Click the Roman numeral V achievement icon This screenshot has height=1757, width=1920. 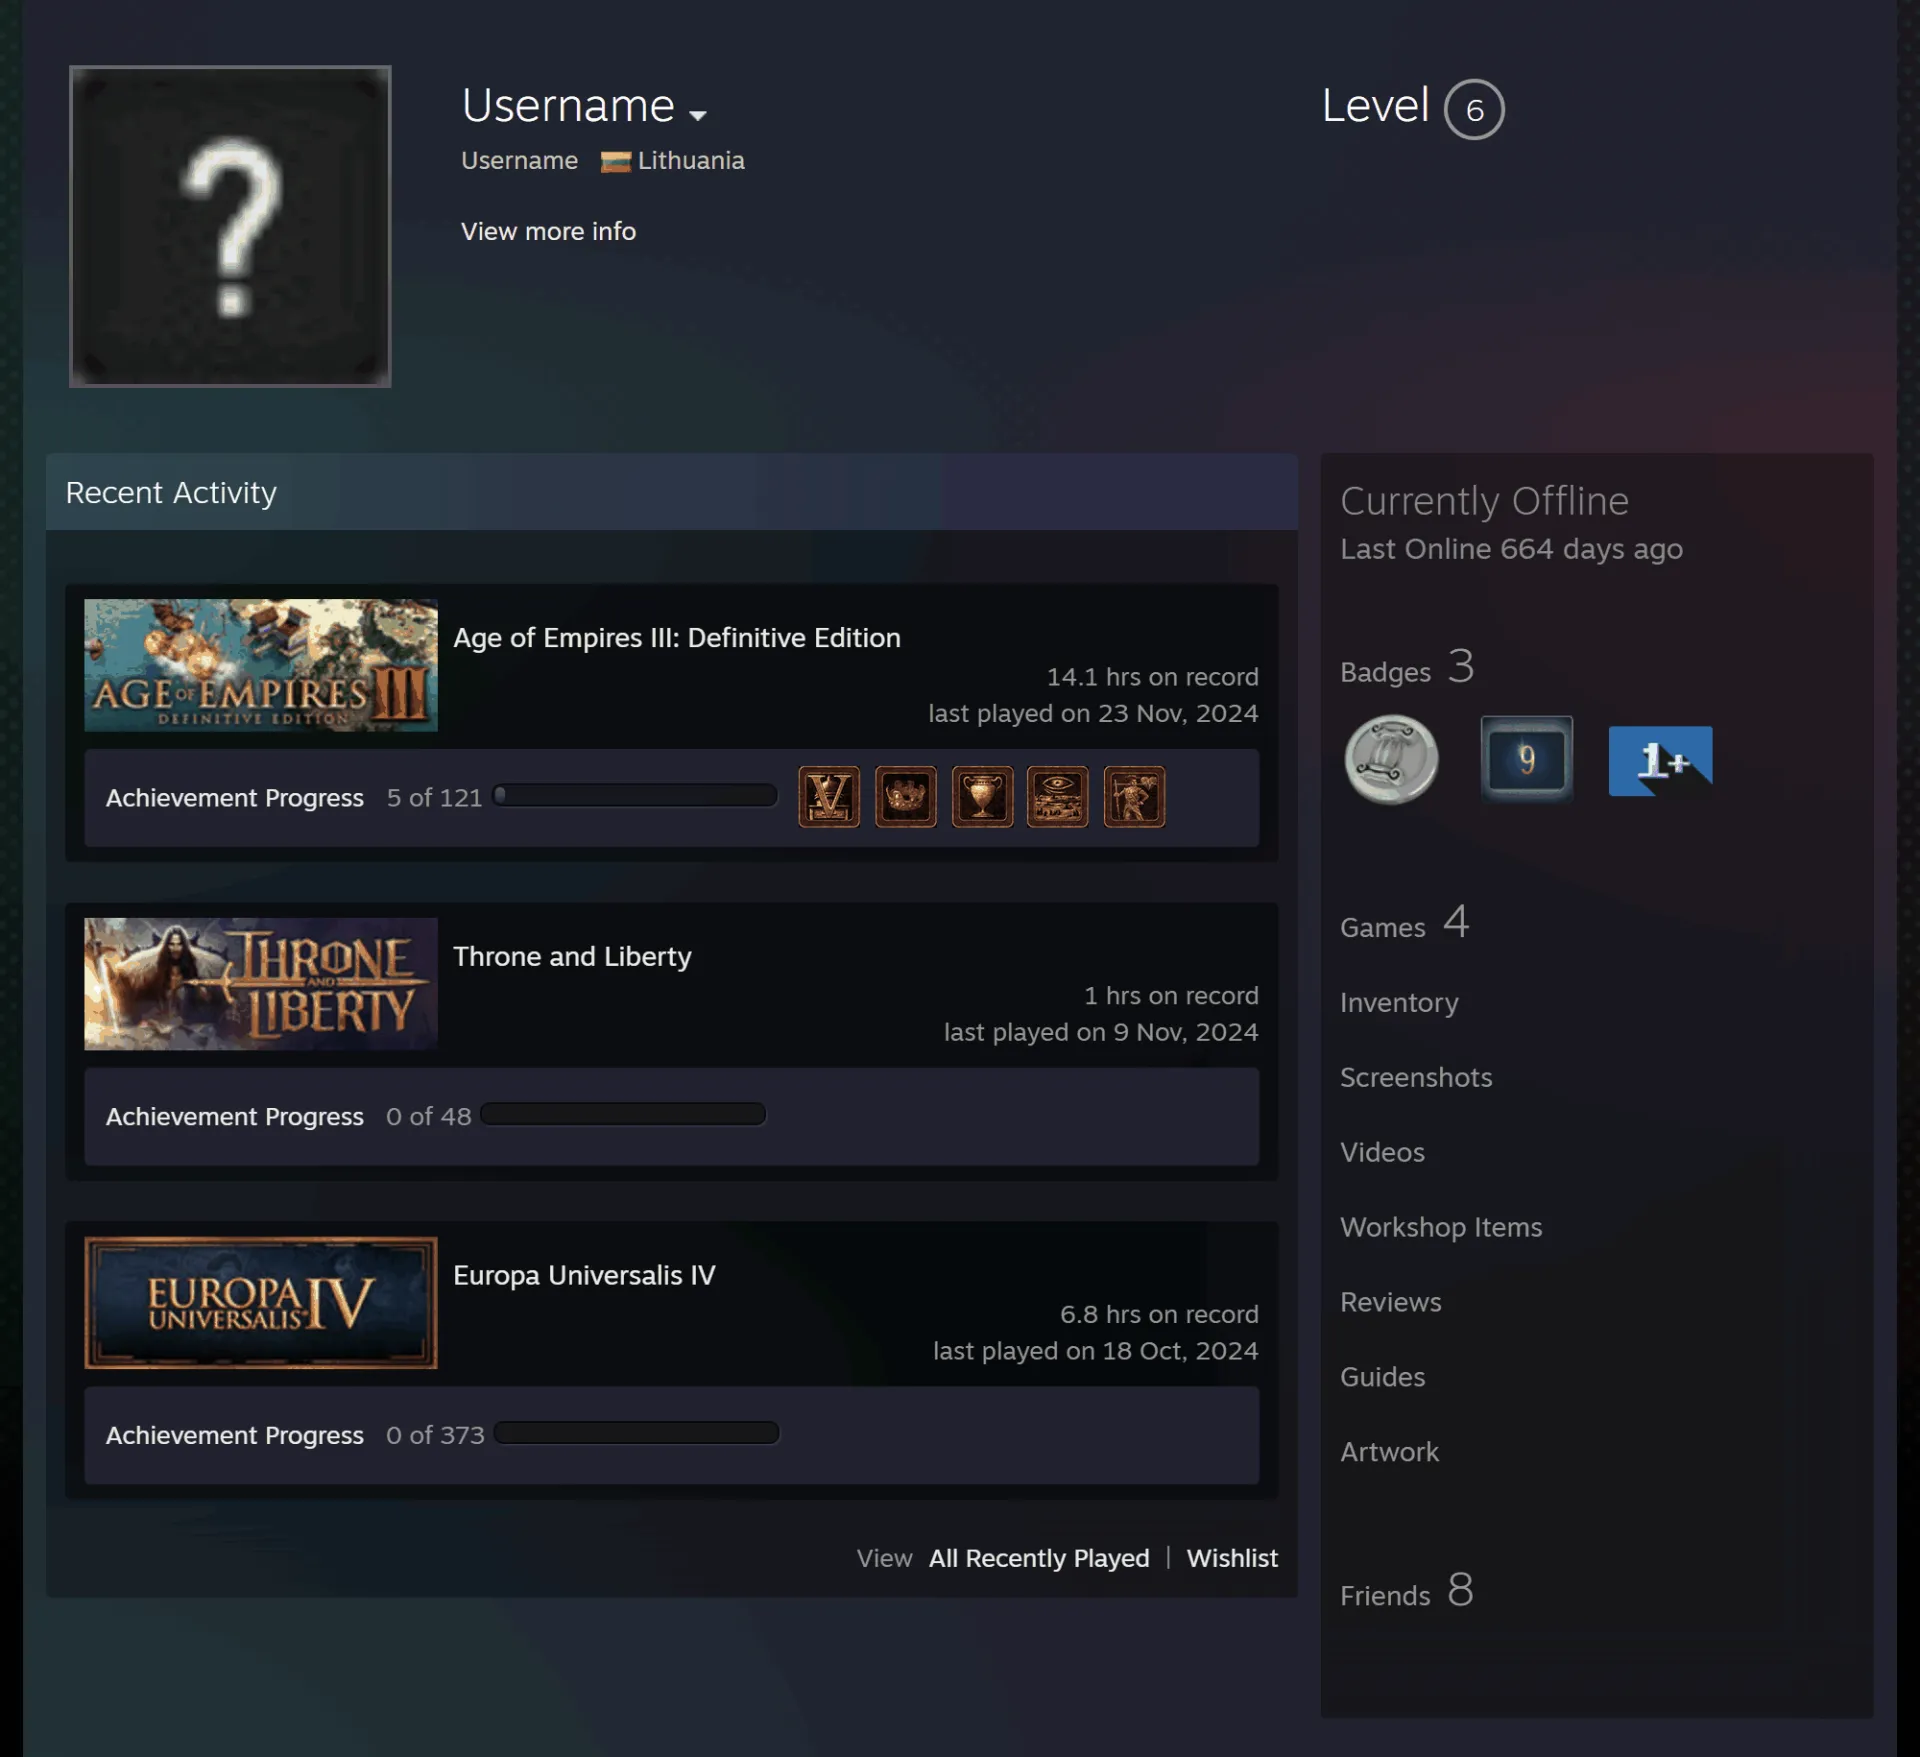pos(829,797)
